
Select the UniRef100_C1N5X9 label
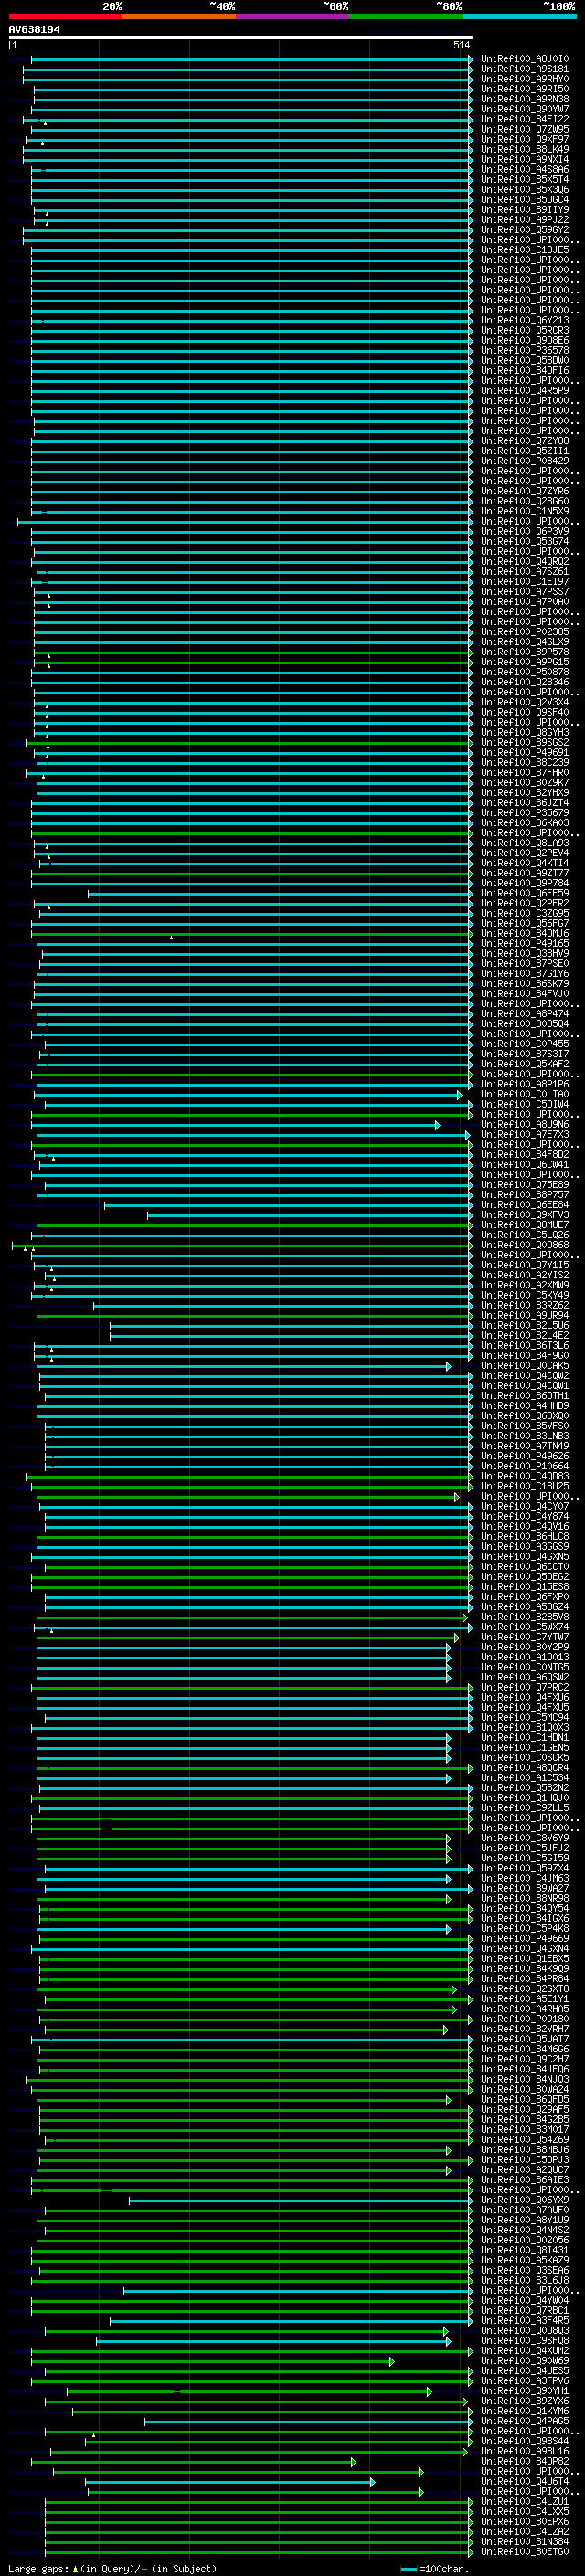point(525,511)
